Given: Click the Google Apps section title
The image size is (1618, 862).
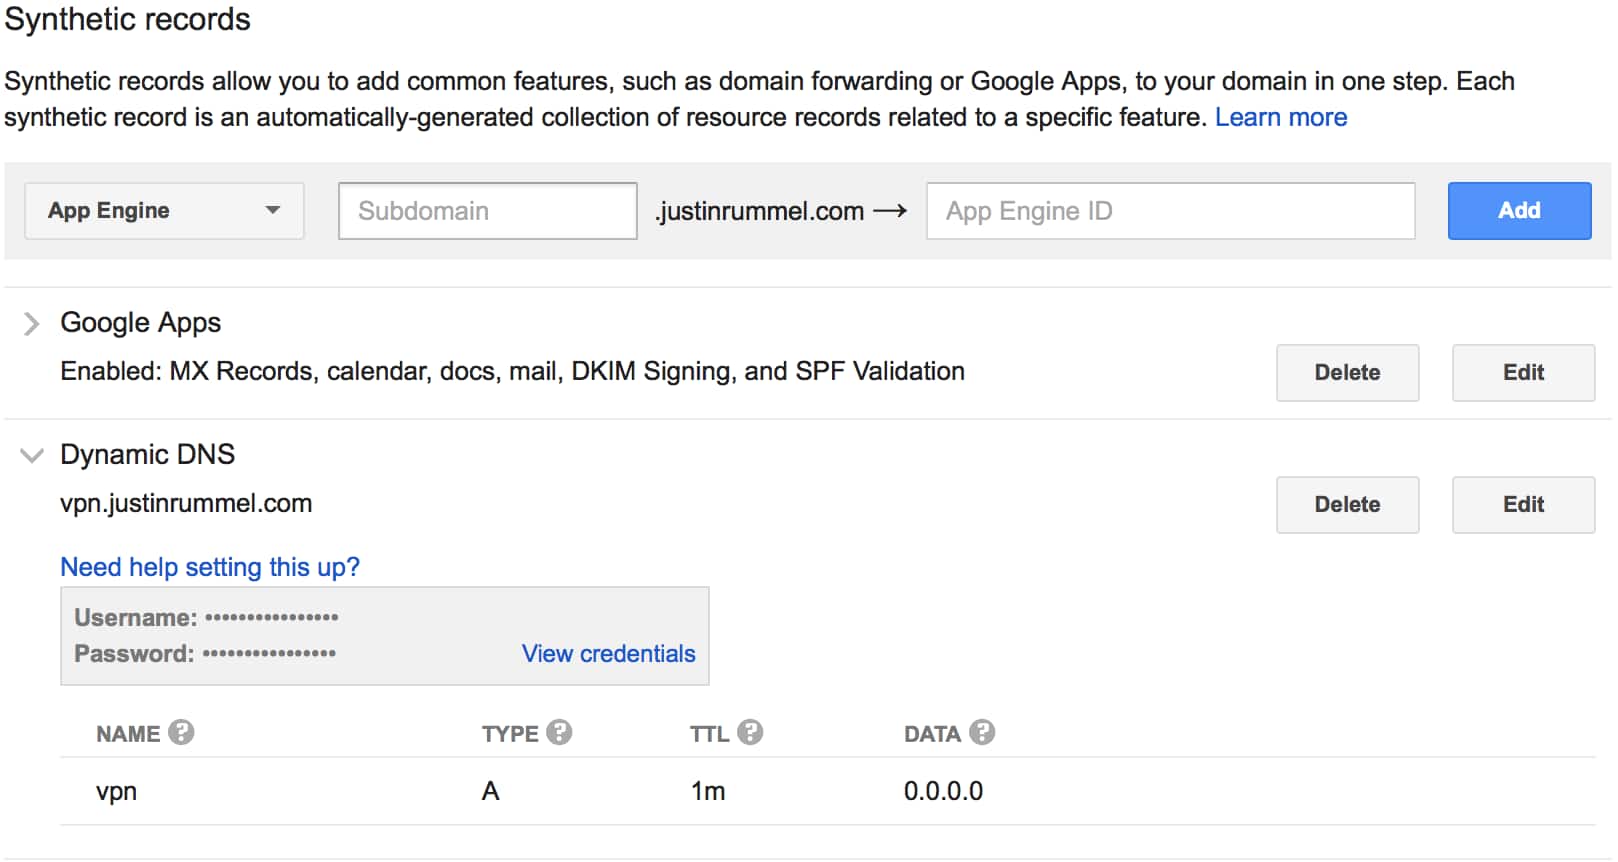Looking at the screenshot, I should (141, 323).
